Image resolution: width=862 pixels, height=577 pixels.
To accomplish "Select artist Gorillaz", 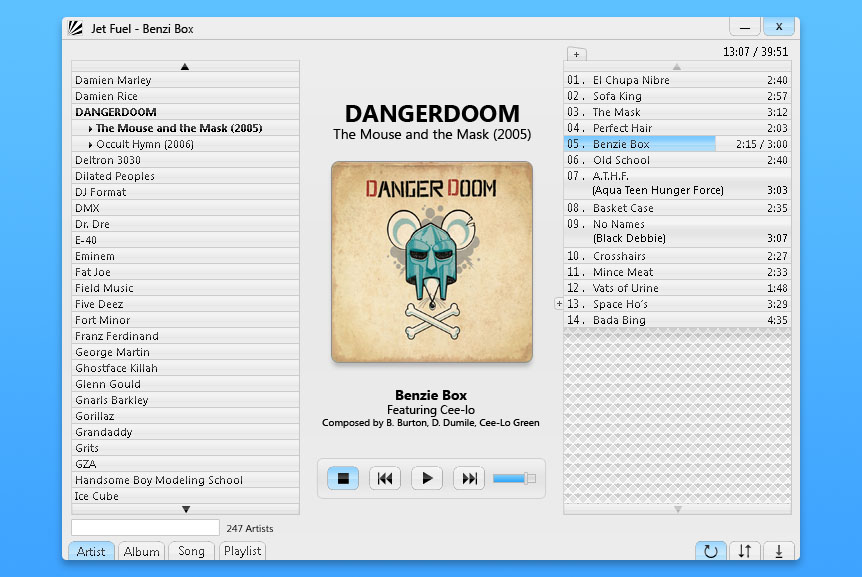I will pos(185,415).
